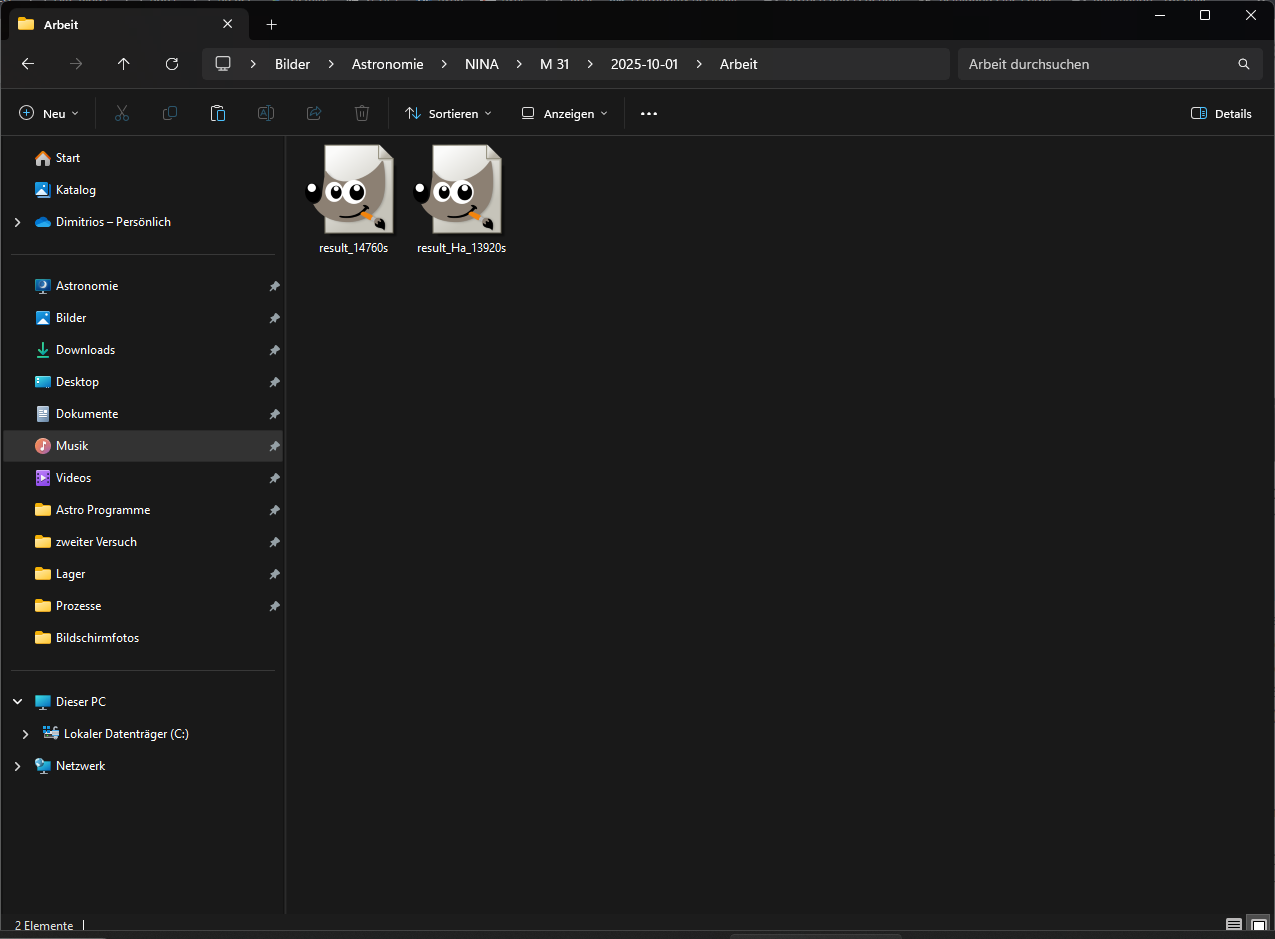This screenshot has height=939, width=1275.
Task: Go up one folder level arrow
Action: coord(123,64)
